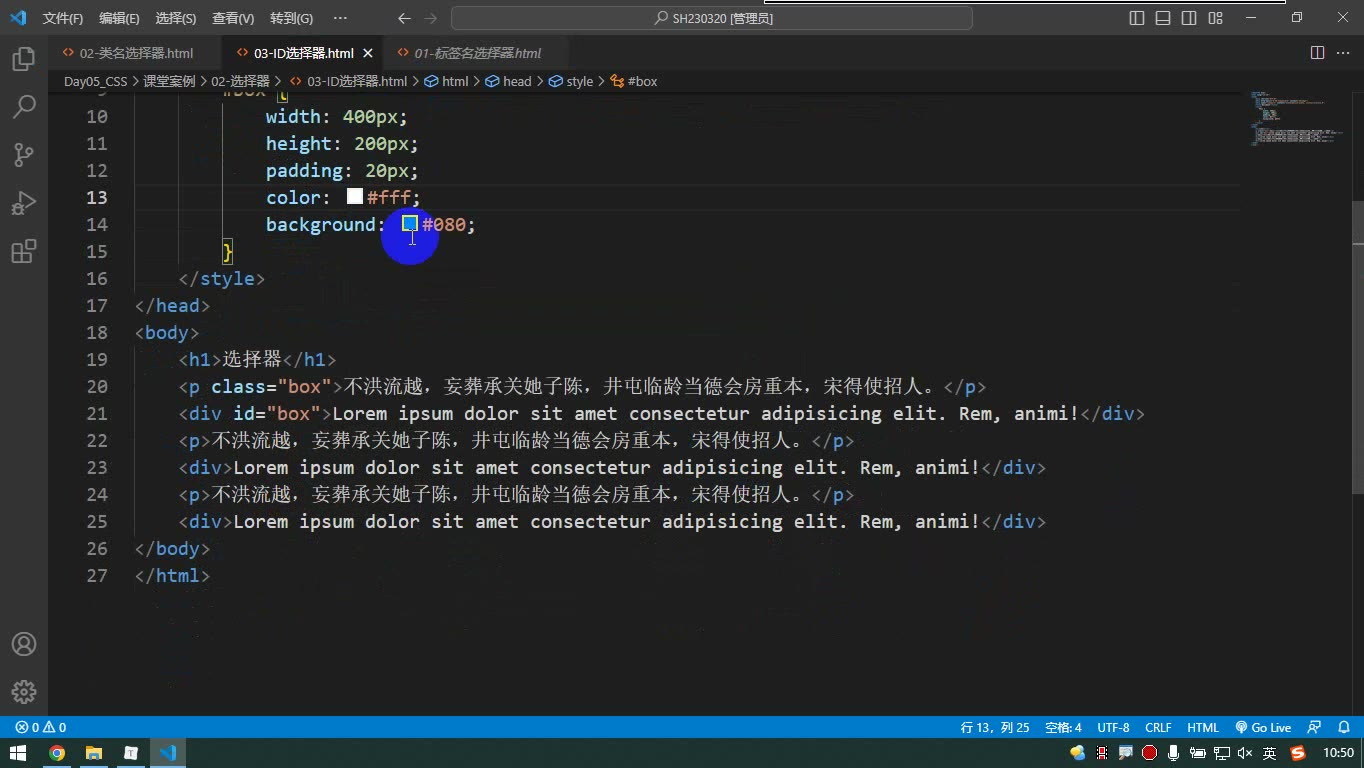Image resolution: width=1364 pixels, height=768 pixels.
Task: Click Go Live in status bar
Action: point(1263,727)
